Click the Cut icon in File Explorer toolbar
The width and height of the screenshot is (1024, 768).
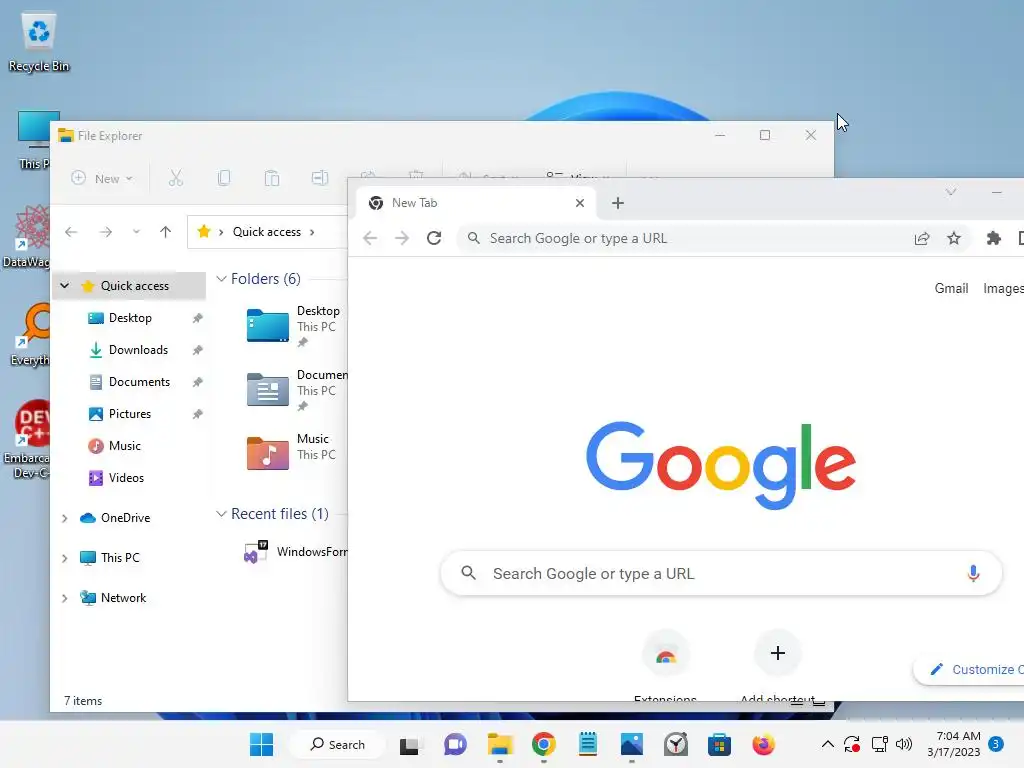pyautogui.click(x=176, y=178)
